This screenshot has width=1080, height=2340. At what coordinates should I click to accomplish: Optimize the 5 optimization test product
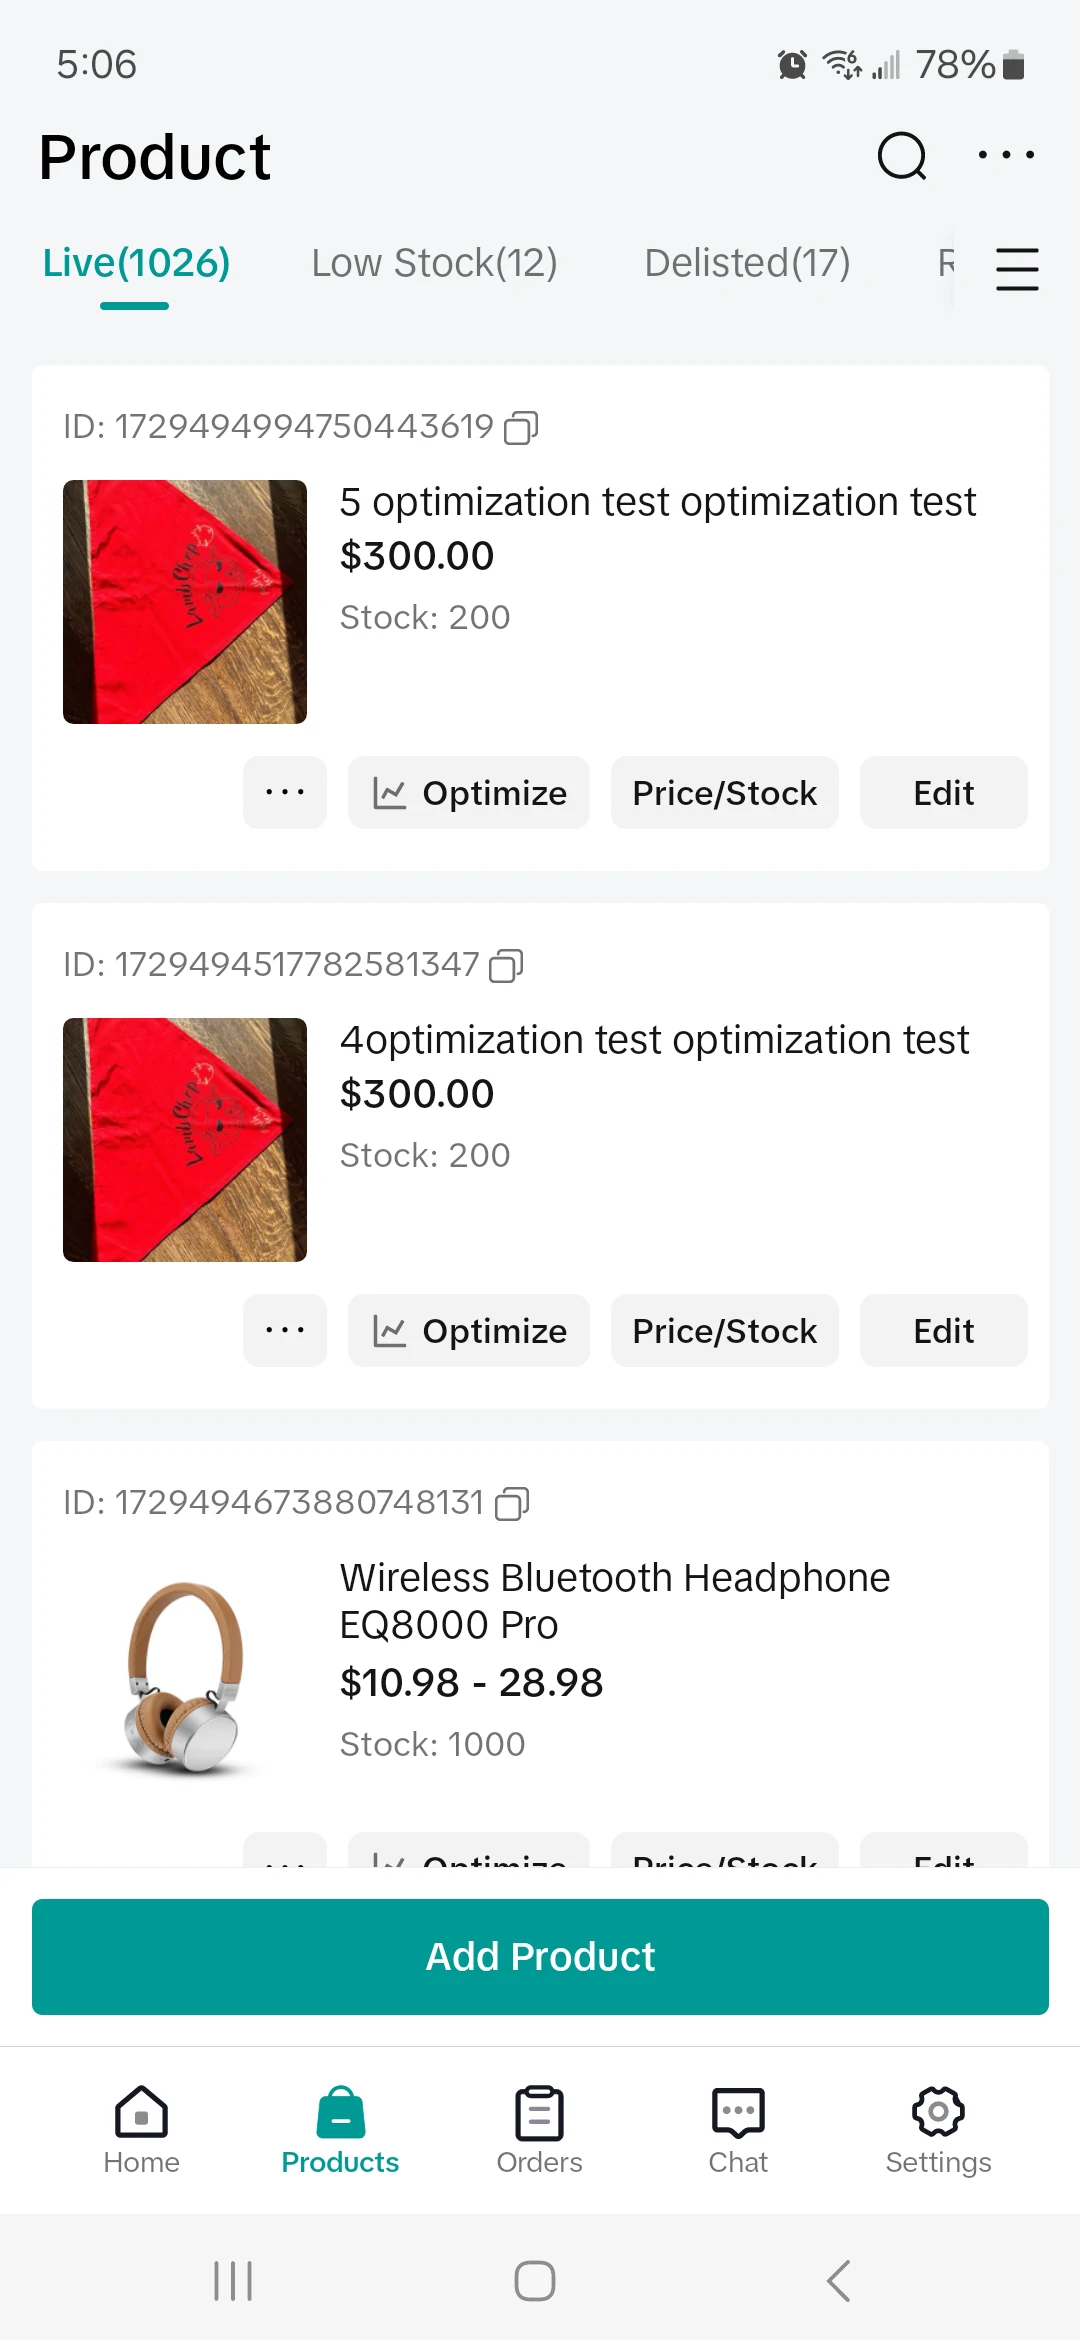[469, 793]
